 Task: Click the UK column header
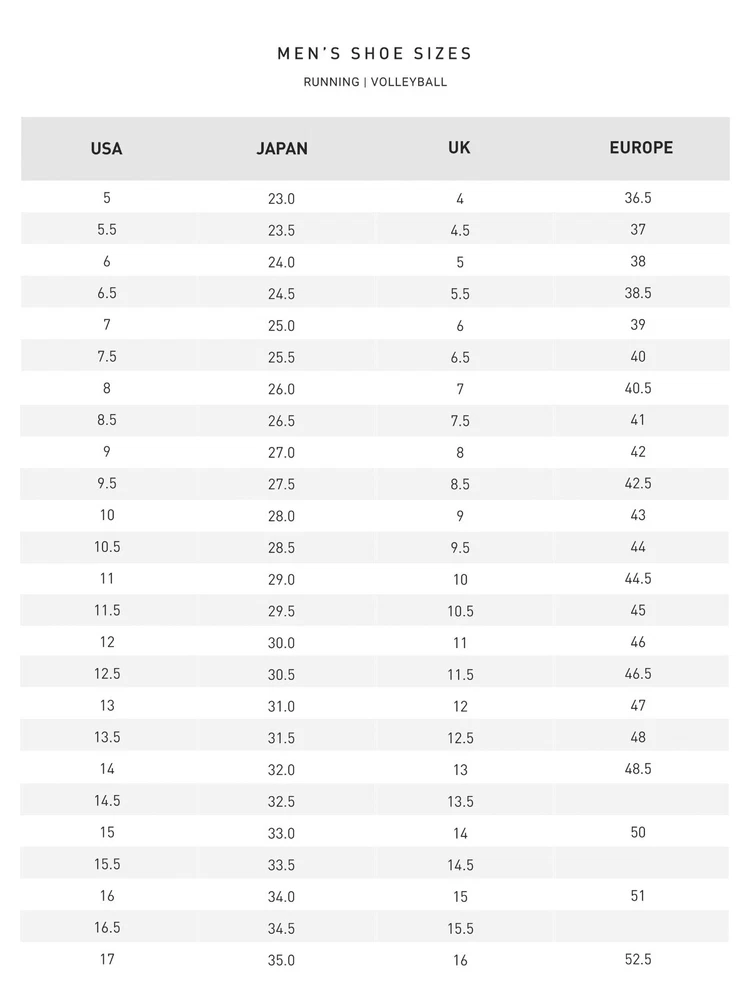[459, 148]
